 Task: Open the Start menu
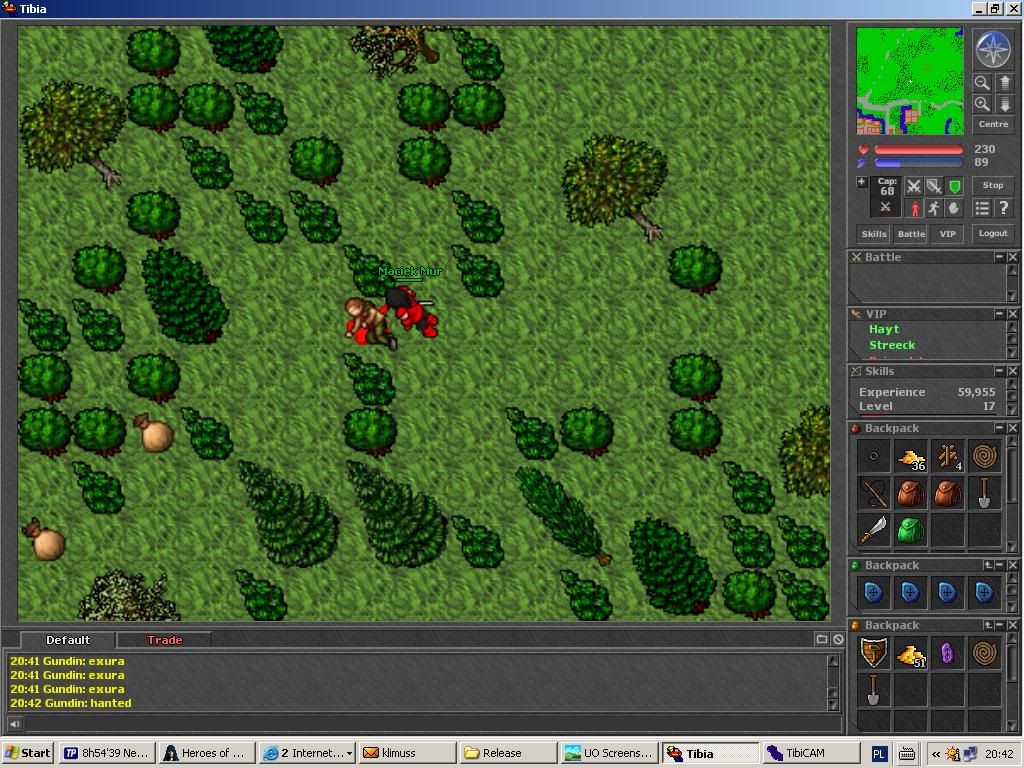pos(27,753)
